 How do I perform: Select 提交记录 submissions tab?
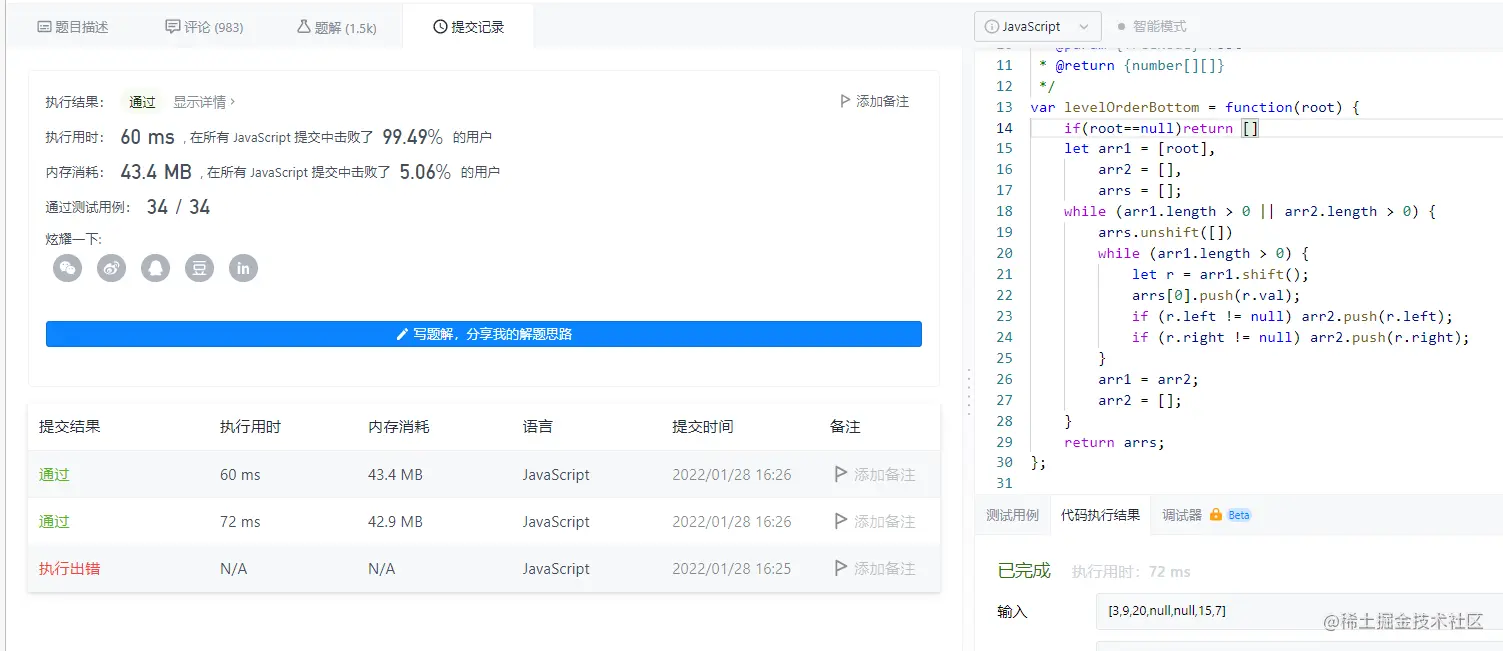[x=468, y=27]
